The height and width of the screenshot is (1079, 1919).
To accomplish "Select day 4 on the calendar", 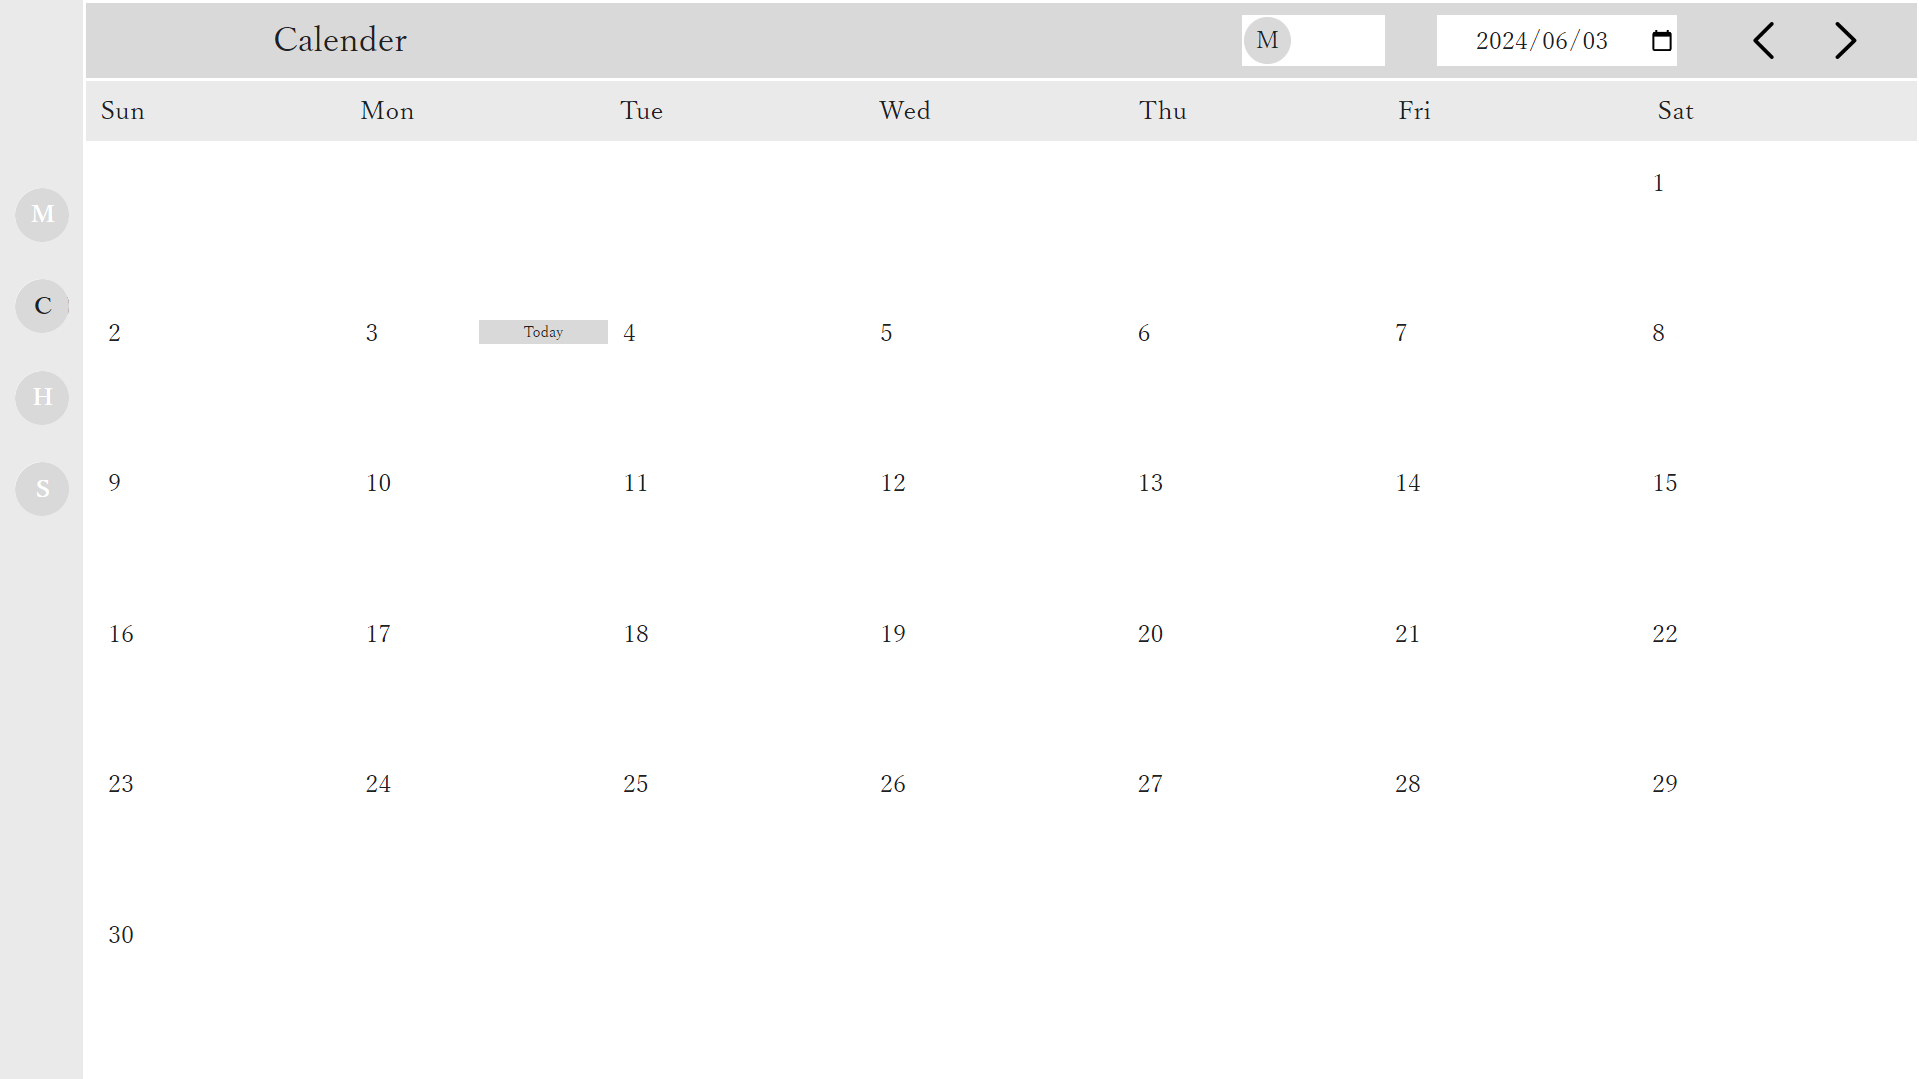I will pos(629,333).
